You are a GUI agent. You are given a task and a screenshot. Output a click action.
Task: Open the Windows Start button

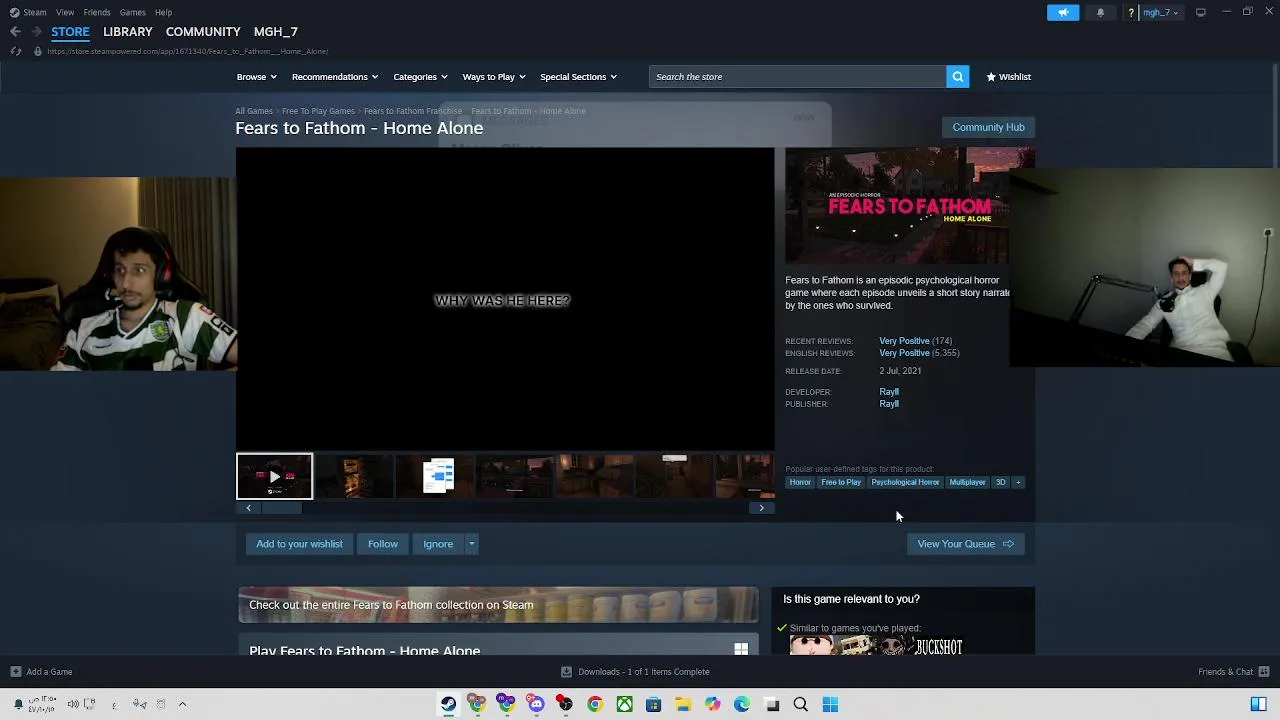coord(830,704)
